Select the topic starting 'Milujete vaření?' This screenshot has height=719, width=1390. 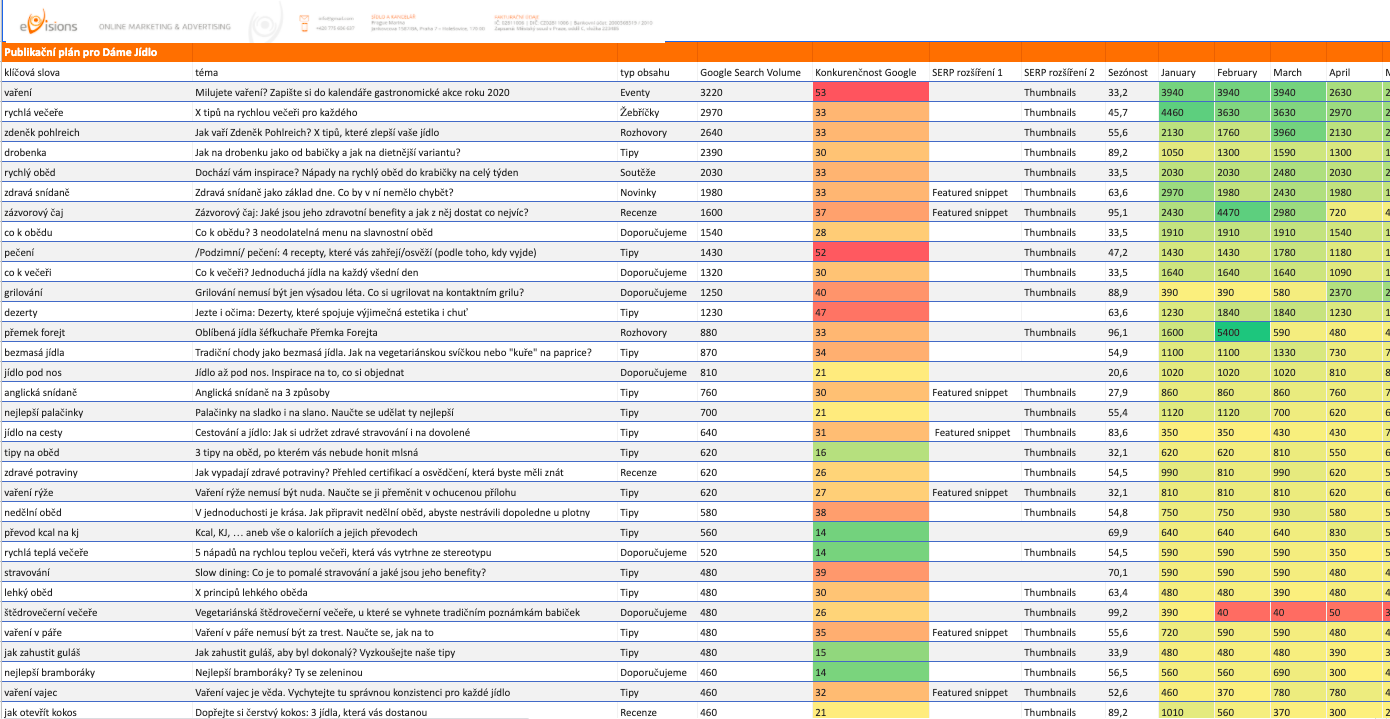click(404, 92)
